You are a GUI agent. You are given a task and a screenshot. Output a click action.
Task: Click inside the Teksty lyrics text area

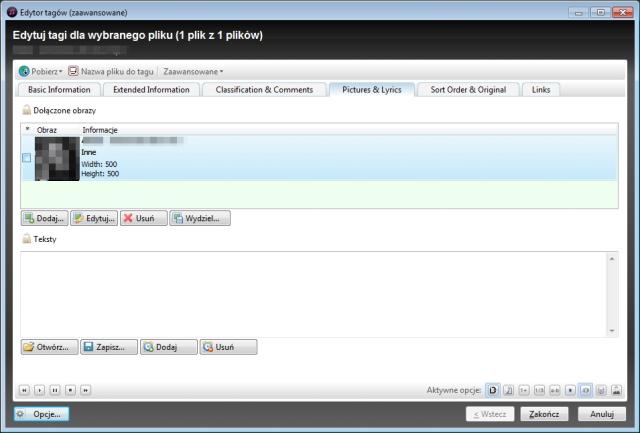[310, 293]
